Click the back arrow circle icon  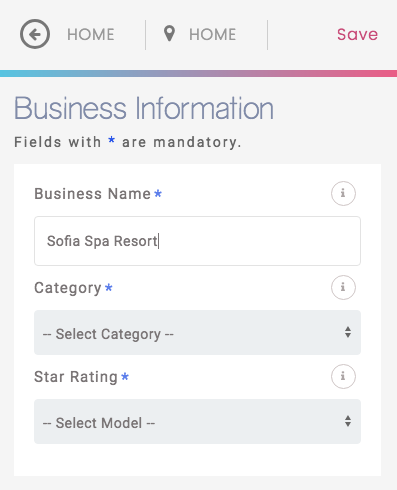click(35, 34)
